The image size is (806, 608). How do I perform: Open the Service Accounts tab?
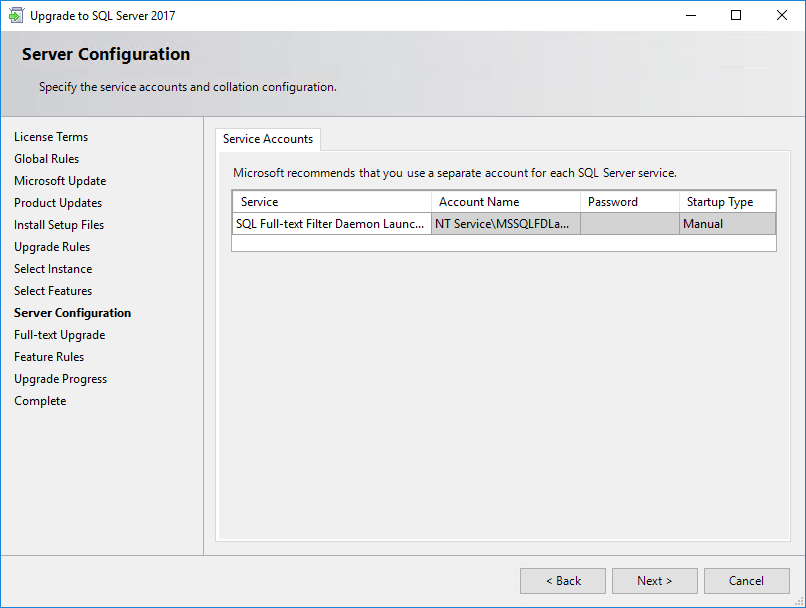(268, 139)
